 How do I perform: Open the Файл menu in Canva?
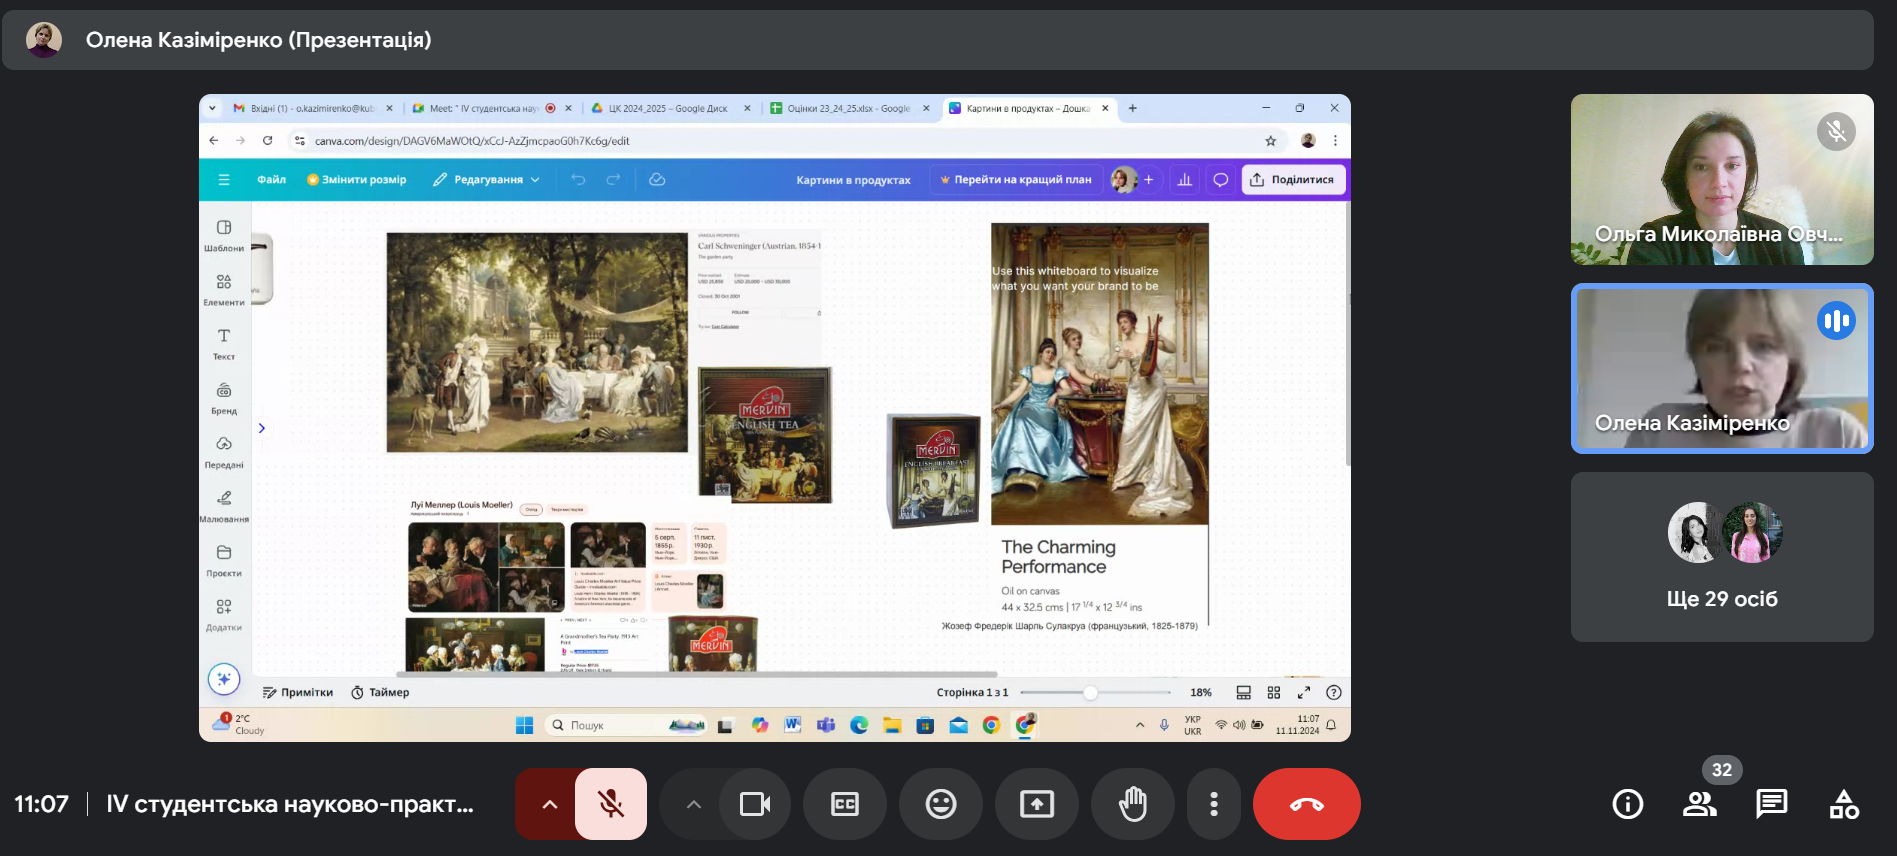271,180
